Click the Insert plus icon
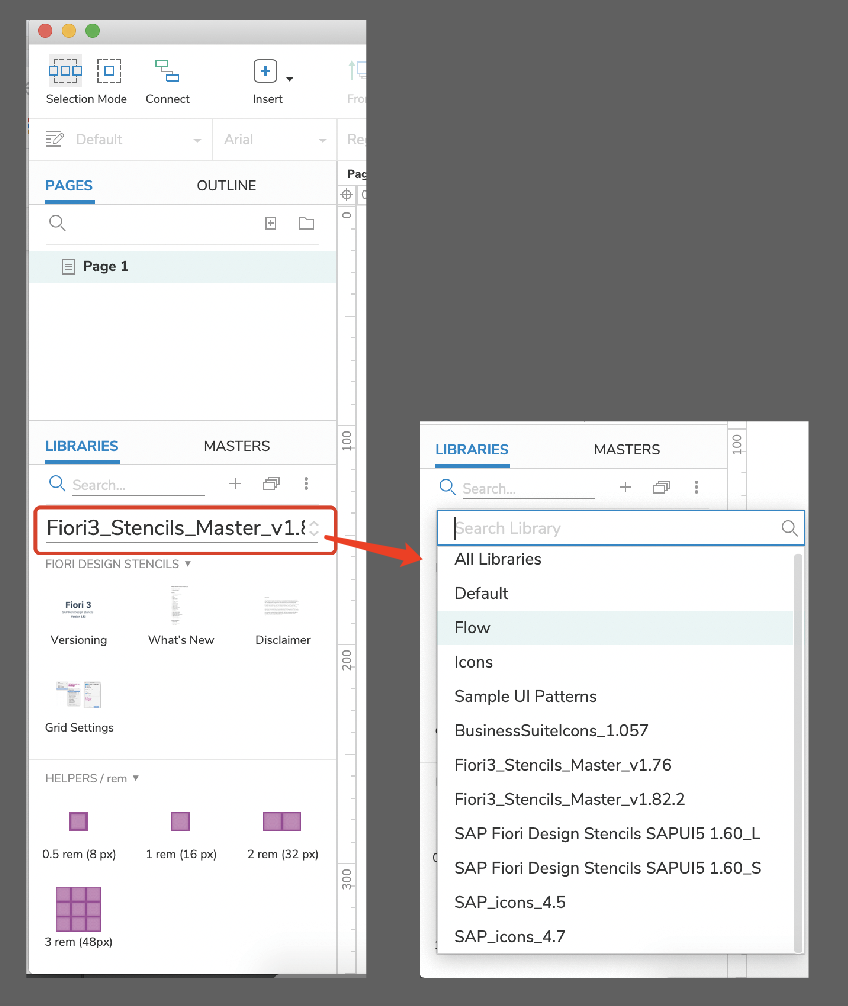The image size is (848, 1006). 265,71
